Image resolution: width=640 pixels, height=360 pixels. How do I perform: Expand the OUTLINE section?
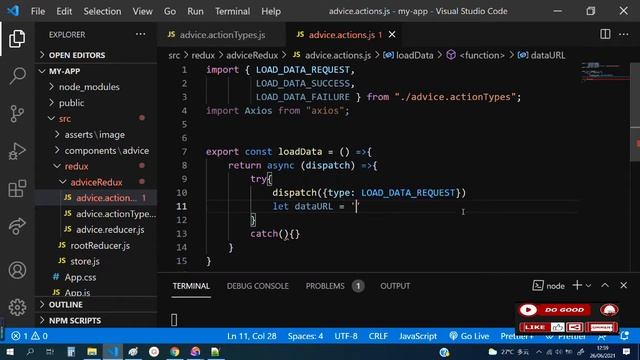65,304
